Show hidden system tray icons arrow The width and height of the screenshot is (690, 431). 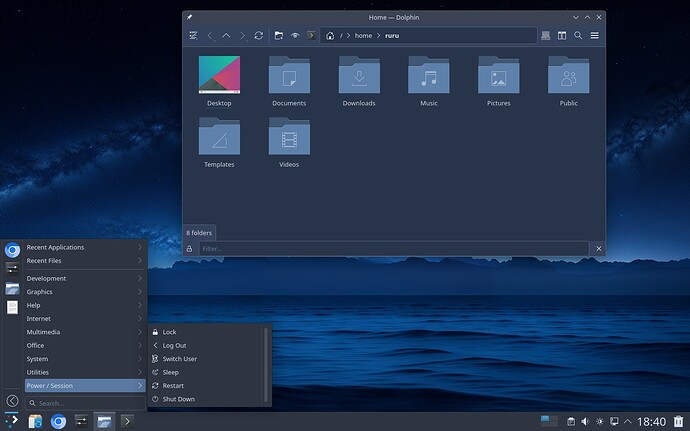[628, 421]
